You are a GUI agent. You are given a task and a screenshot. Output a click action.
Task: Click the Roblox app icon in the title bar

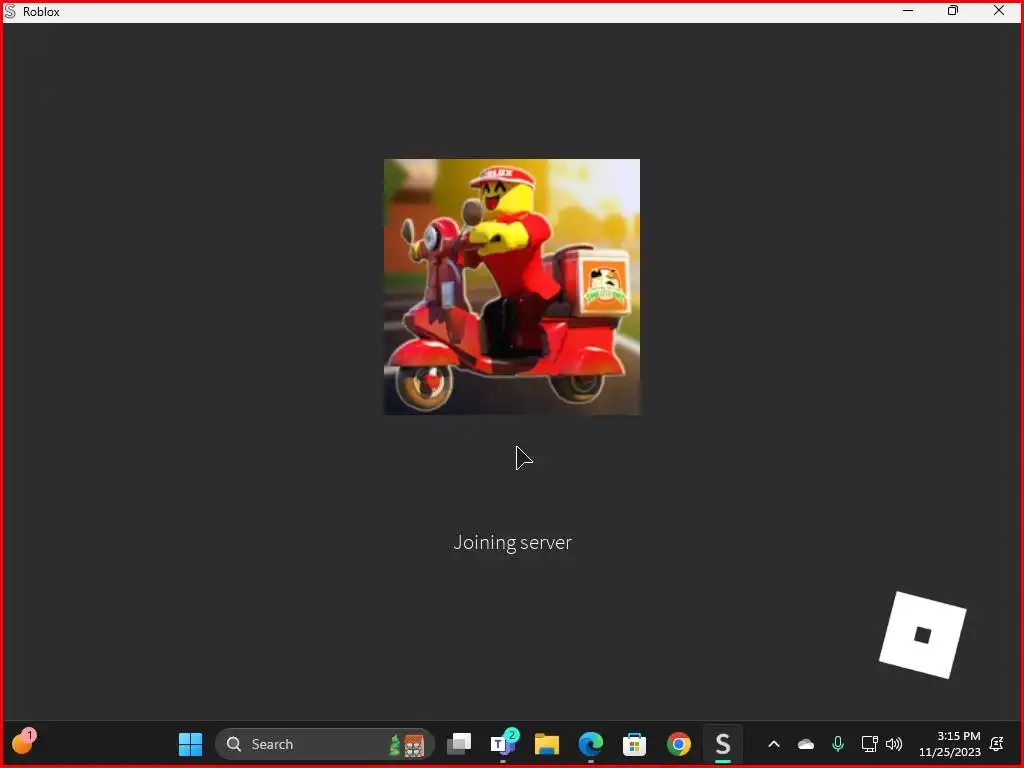[10, 11]
